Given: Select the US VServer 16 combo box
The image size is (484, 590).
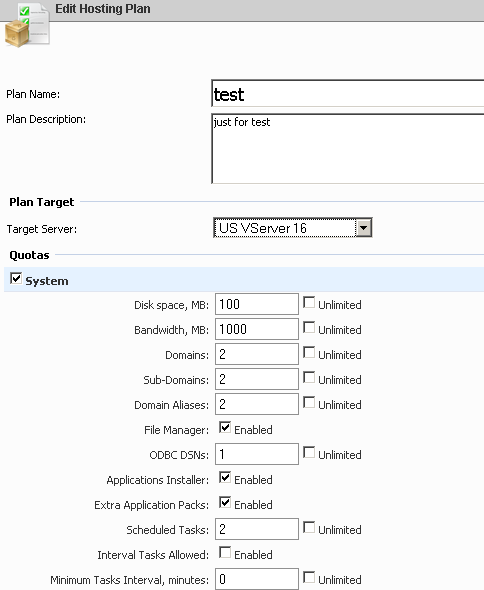Looking at the screenshot, I should [x=292, y=228].
